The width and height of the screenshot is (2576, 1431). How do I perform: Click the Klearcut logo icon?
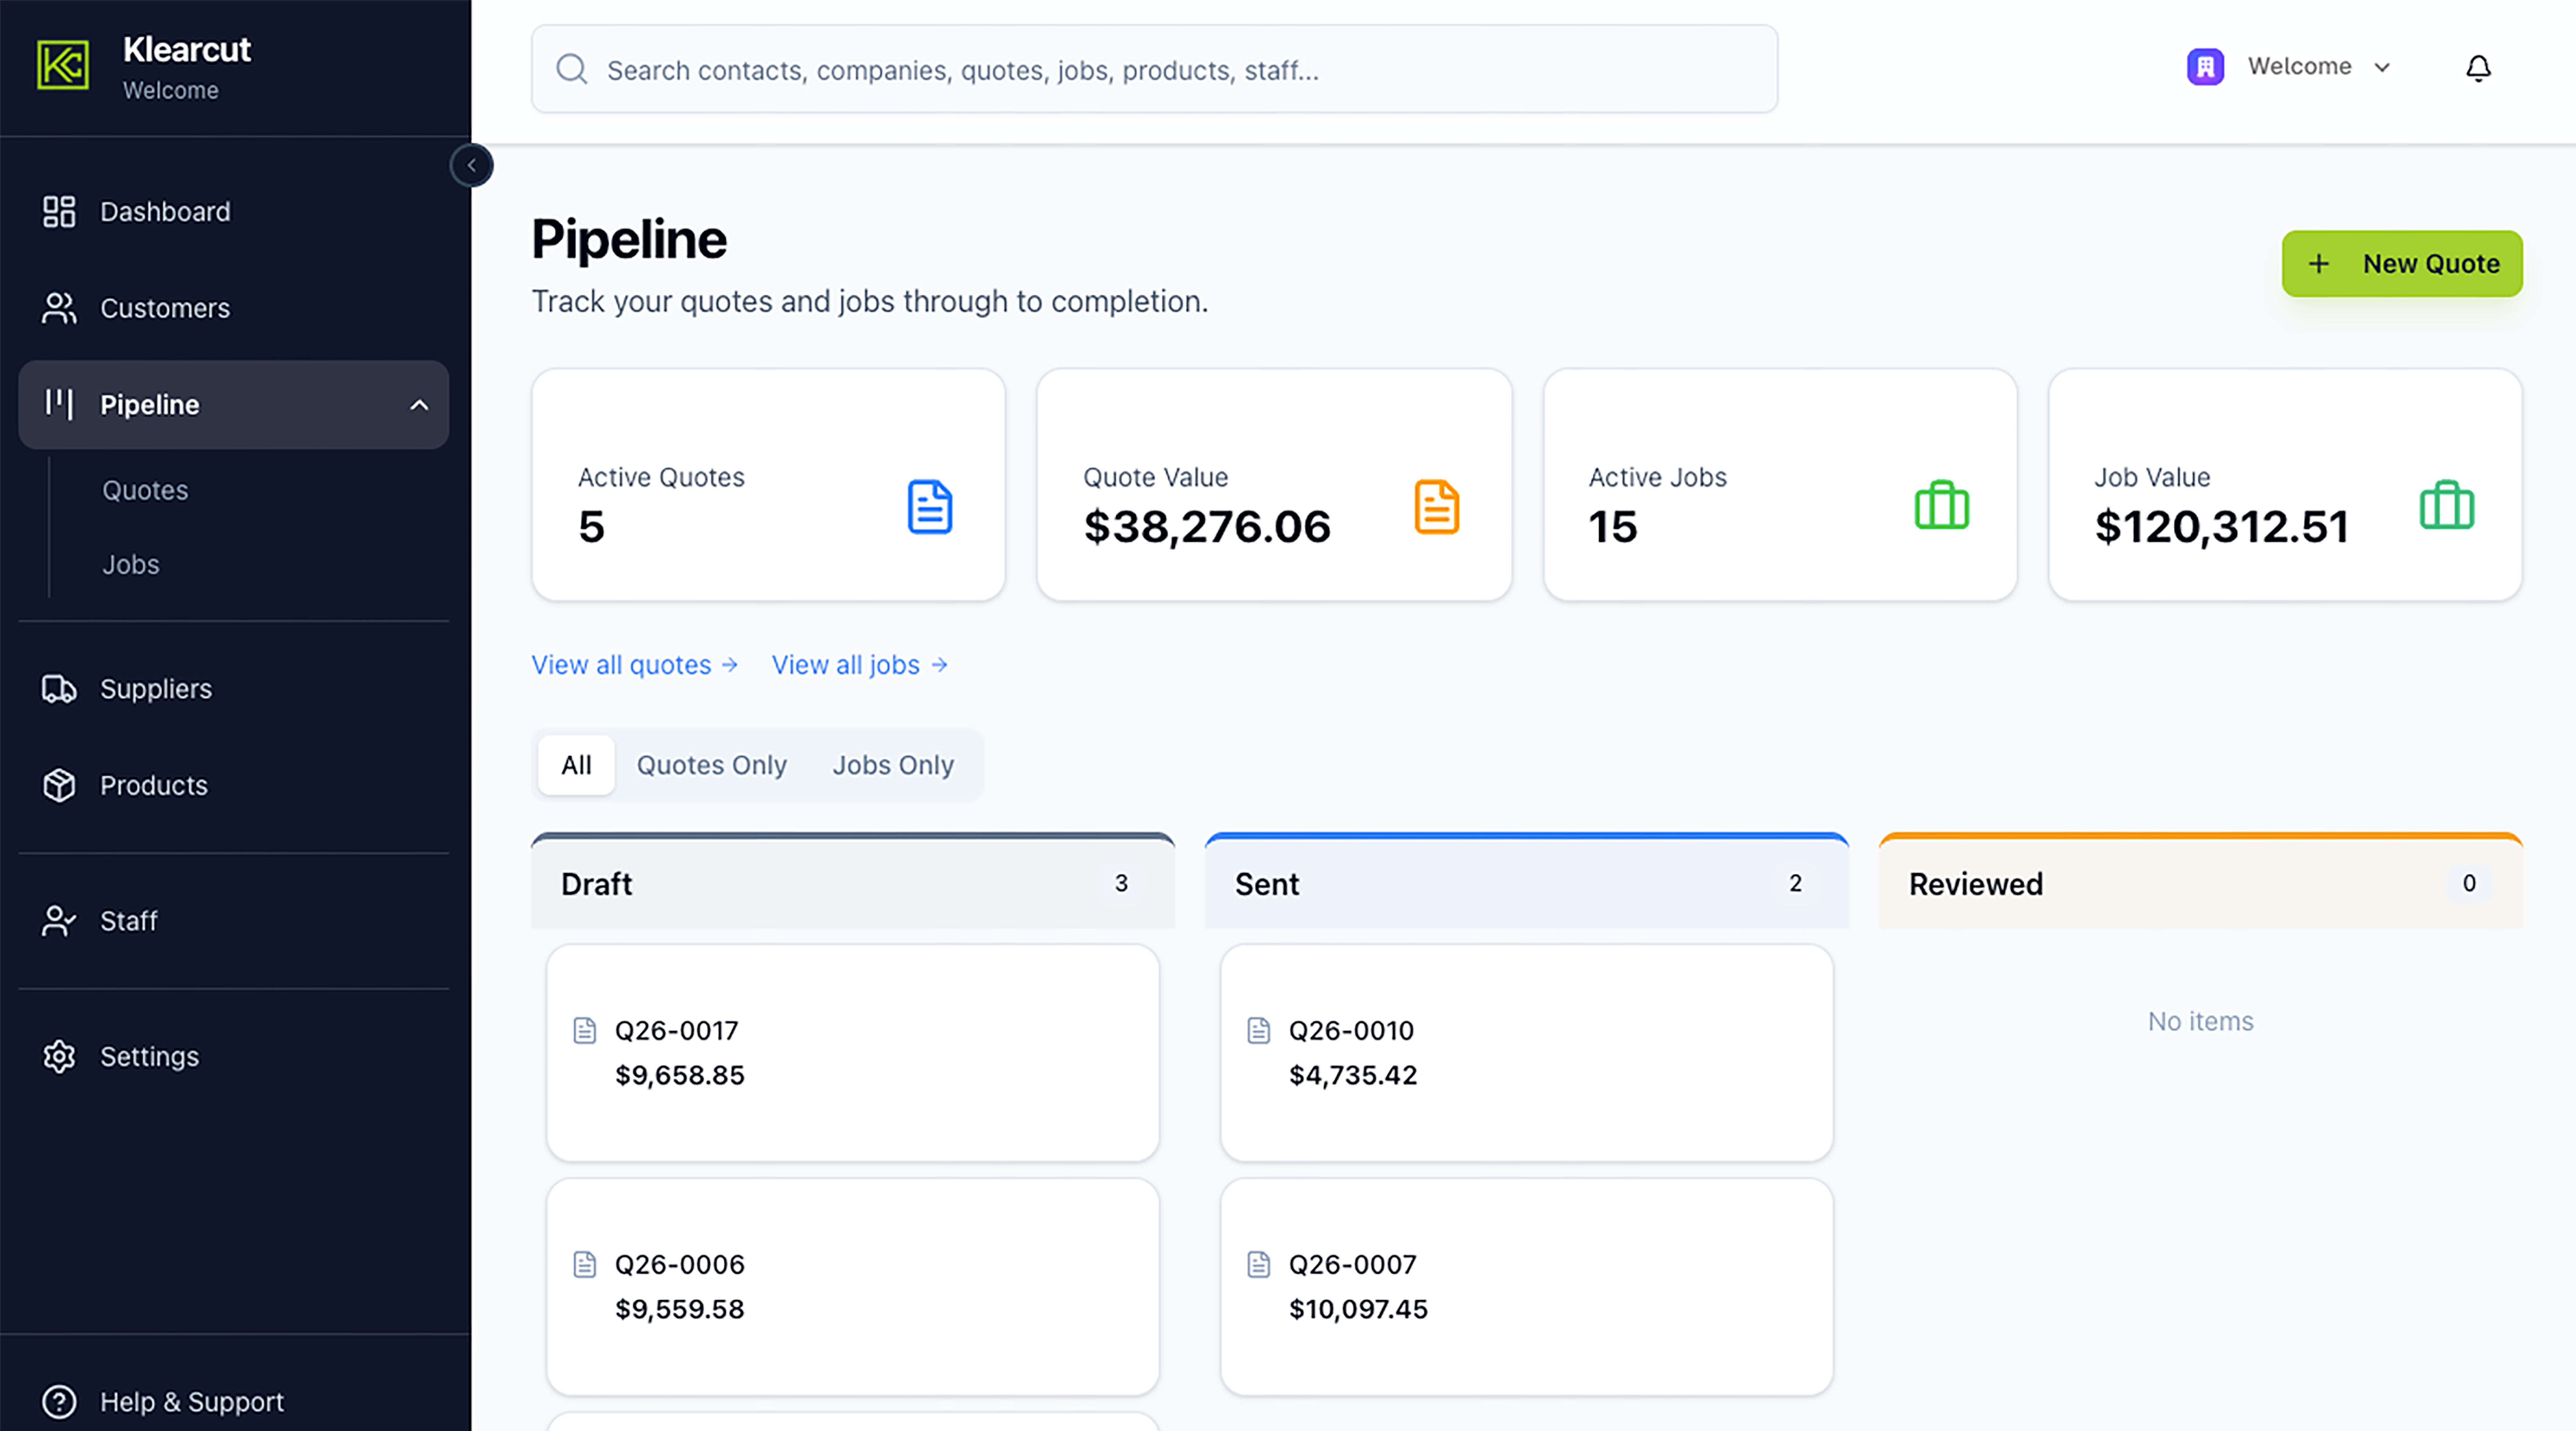click(63, 65)
